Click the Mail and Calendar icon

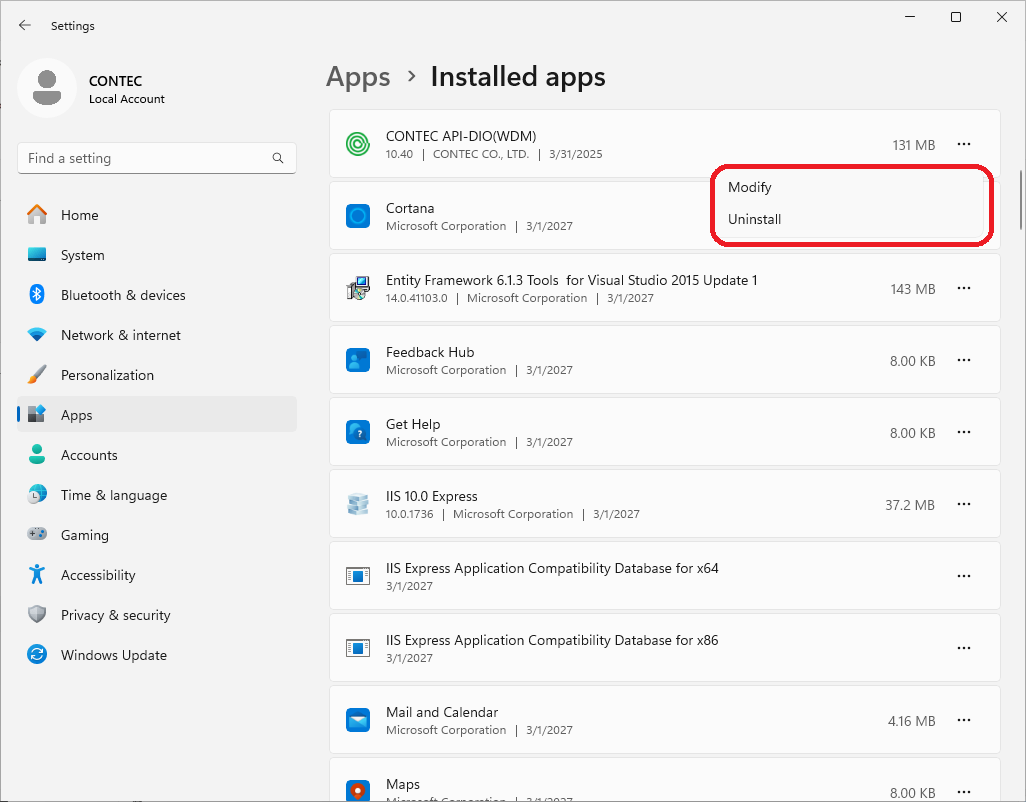coord(358,720)
